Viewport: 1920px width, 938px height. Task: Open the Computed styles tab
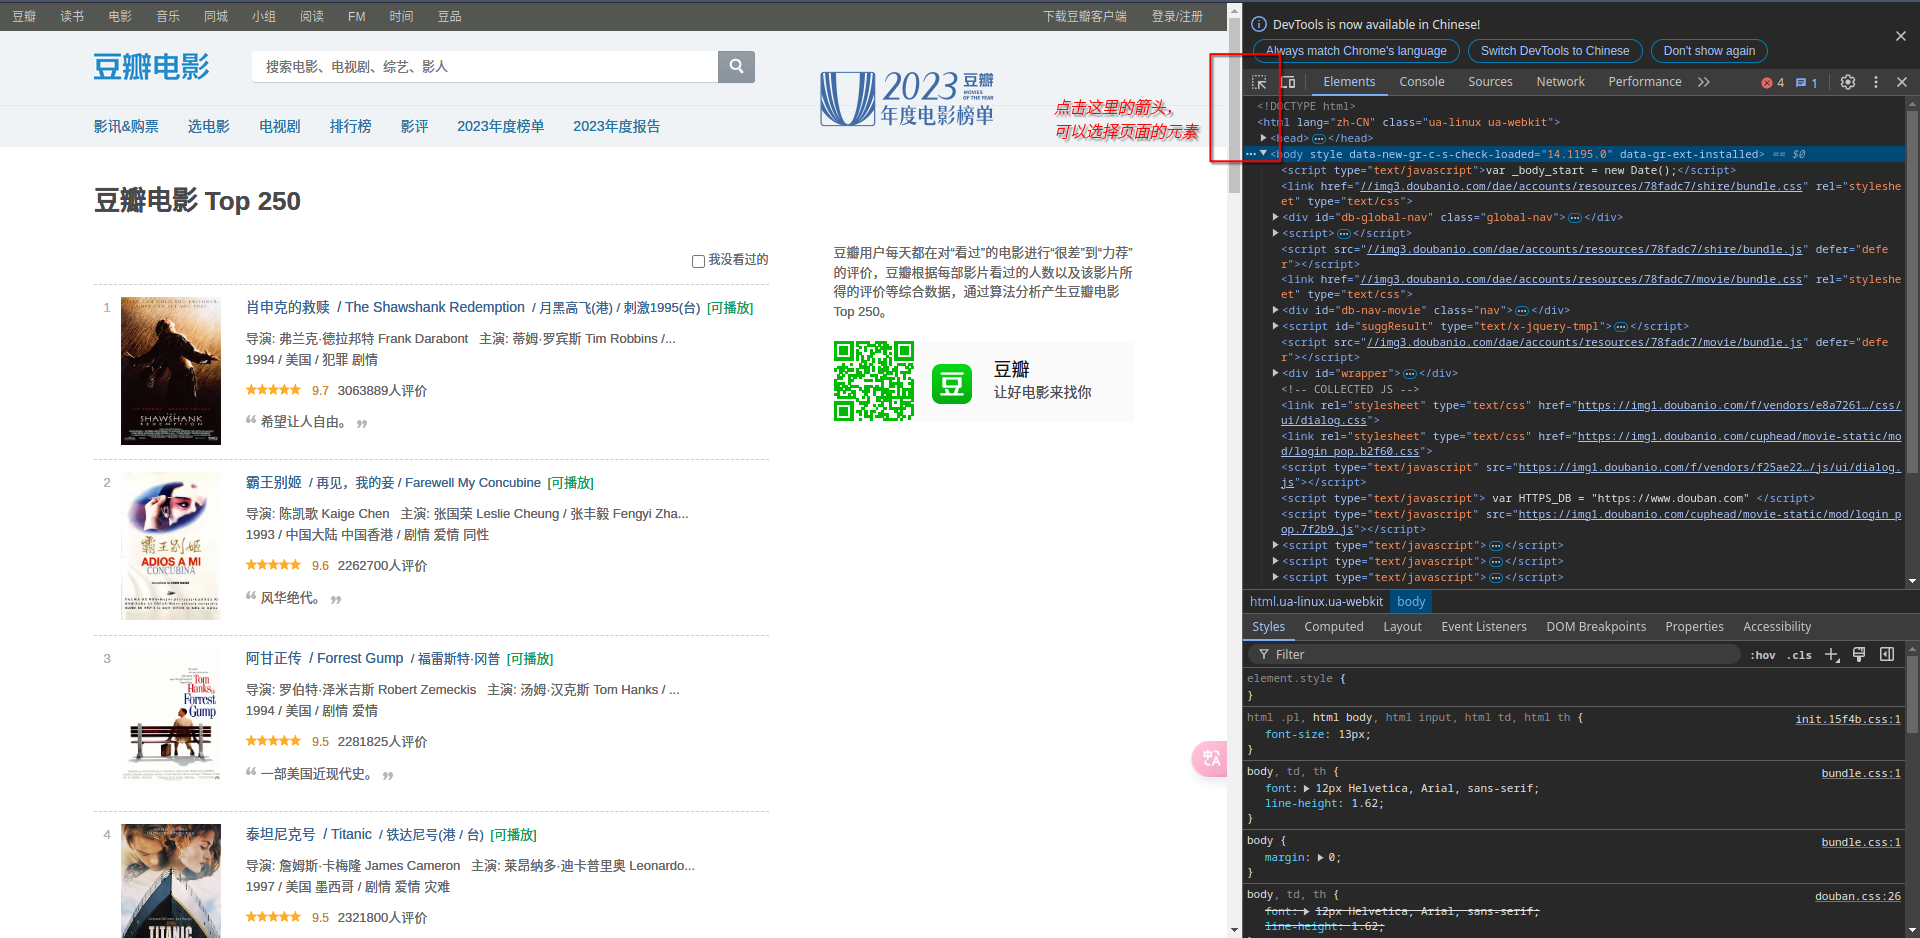pyautogui.click(x=1333, y=626)
